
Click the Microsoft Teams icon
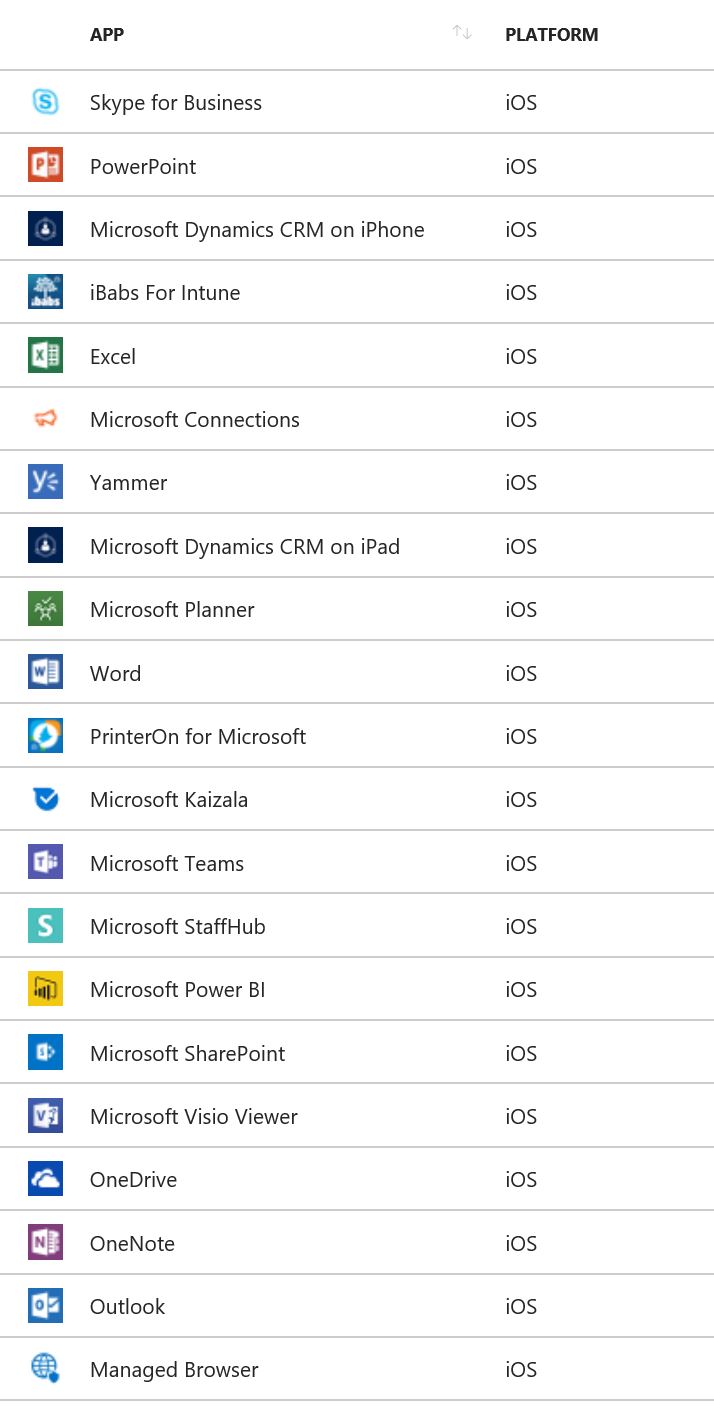click(x=45, y=862)
